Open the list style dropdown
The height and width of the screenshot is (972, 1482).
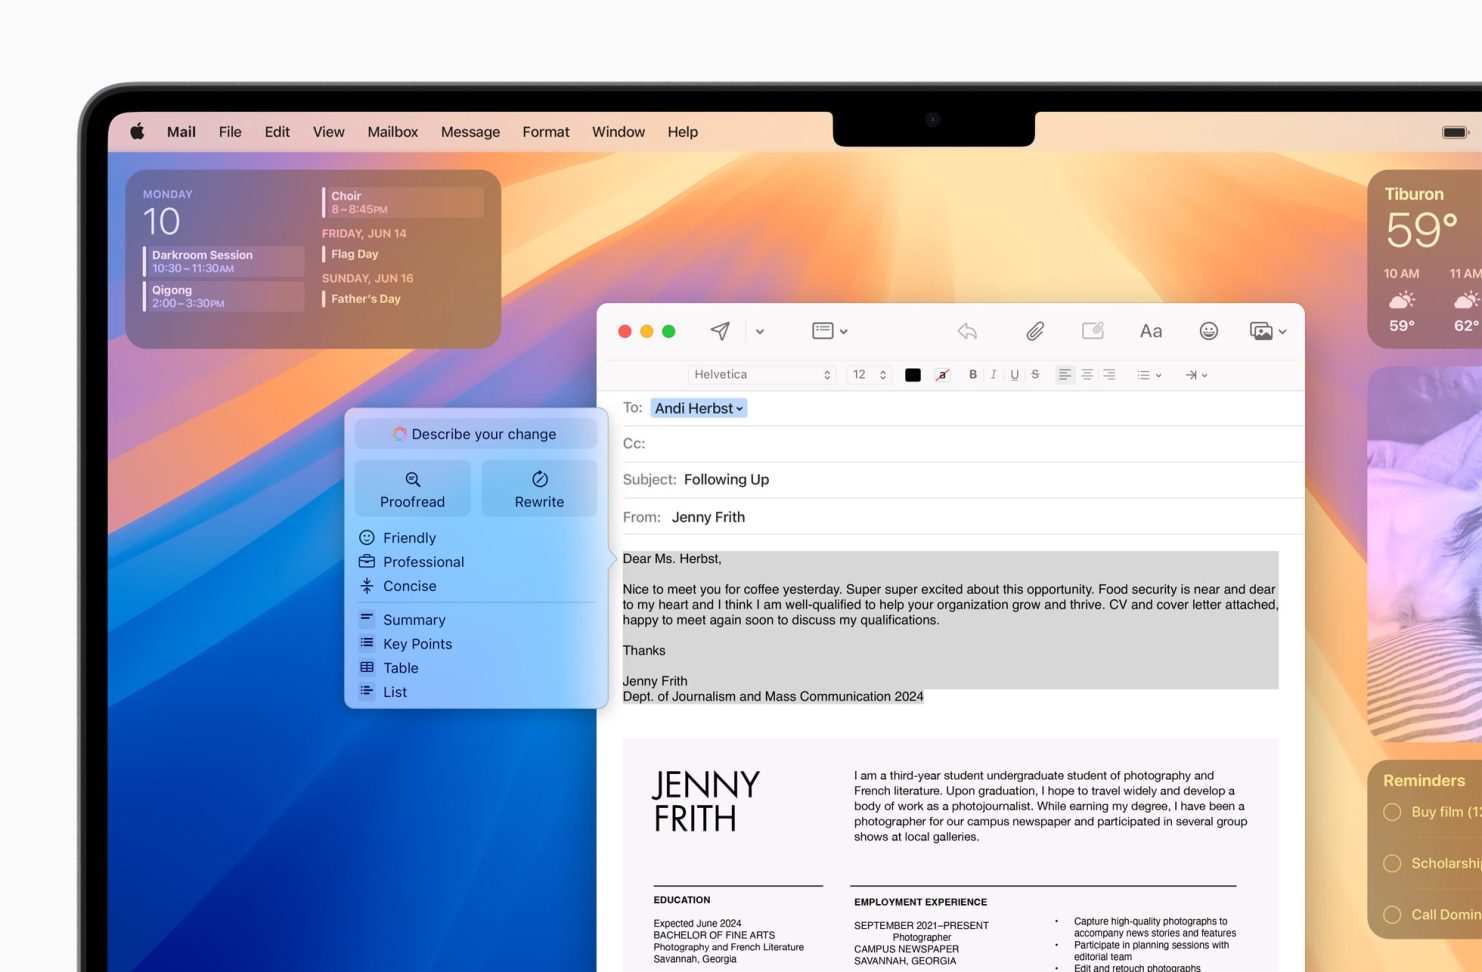(x=1149, y=375)
